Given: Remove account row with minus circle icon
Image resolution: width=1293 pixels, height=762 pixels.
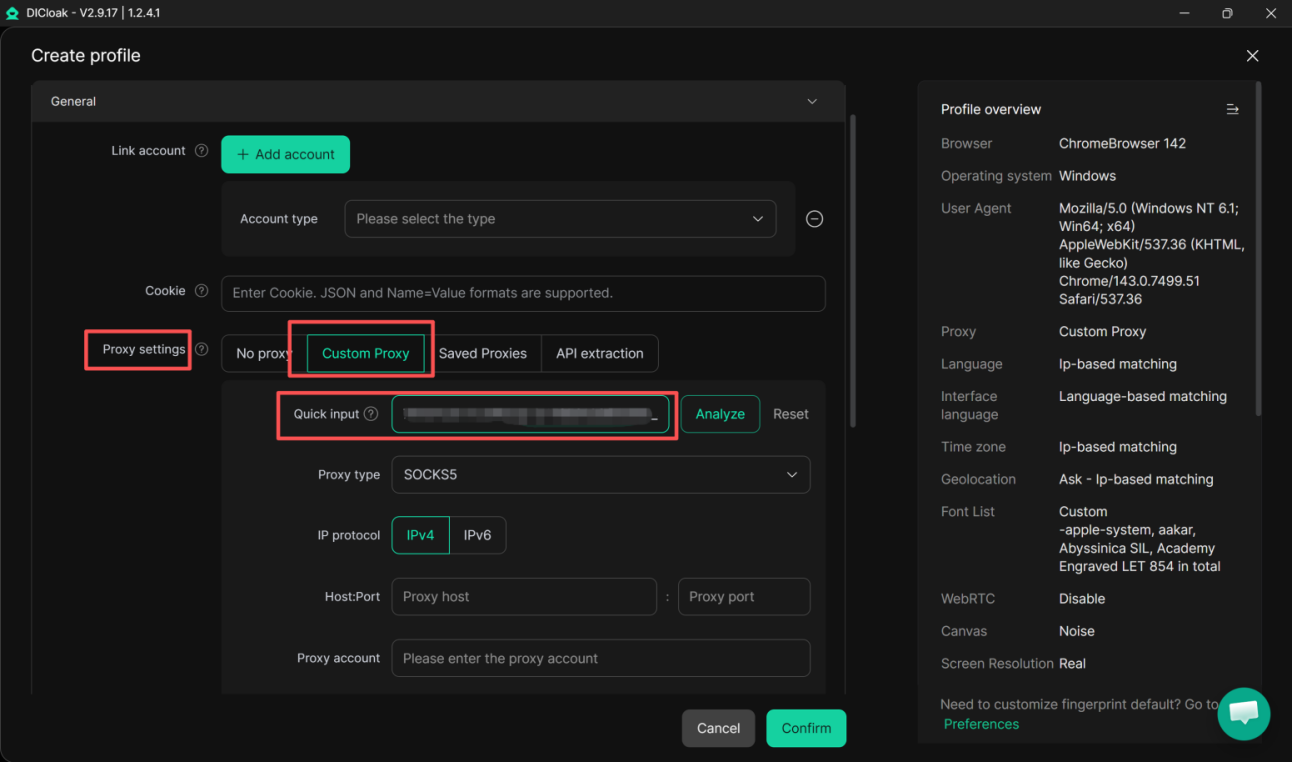Looking at the screenshot, I should coord(814,219).
